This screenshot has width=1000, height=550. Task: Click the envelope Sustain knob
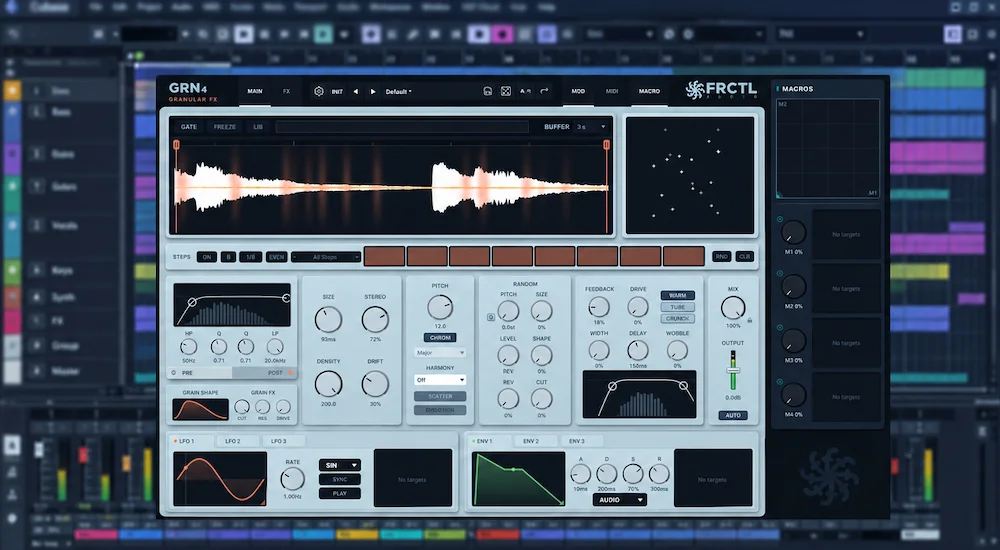[x=633, y=474]
